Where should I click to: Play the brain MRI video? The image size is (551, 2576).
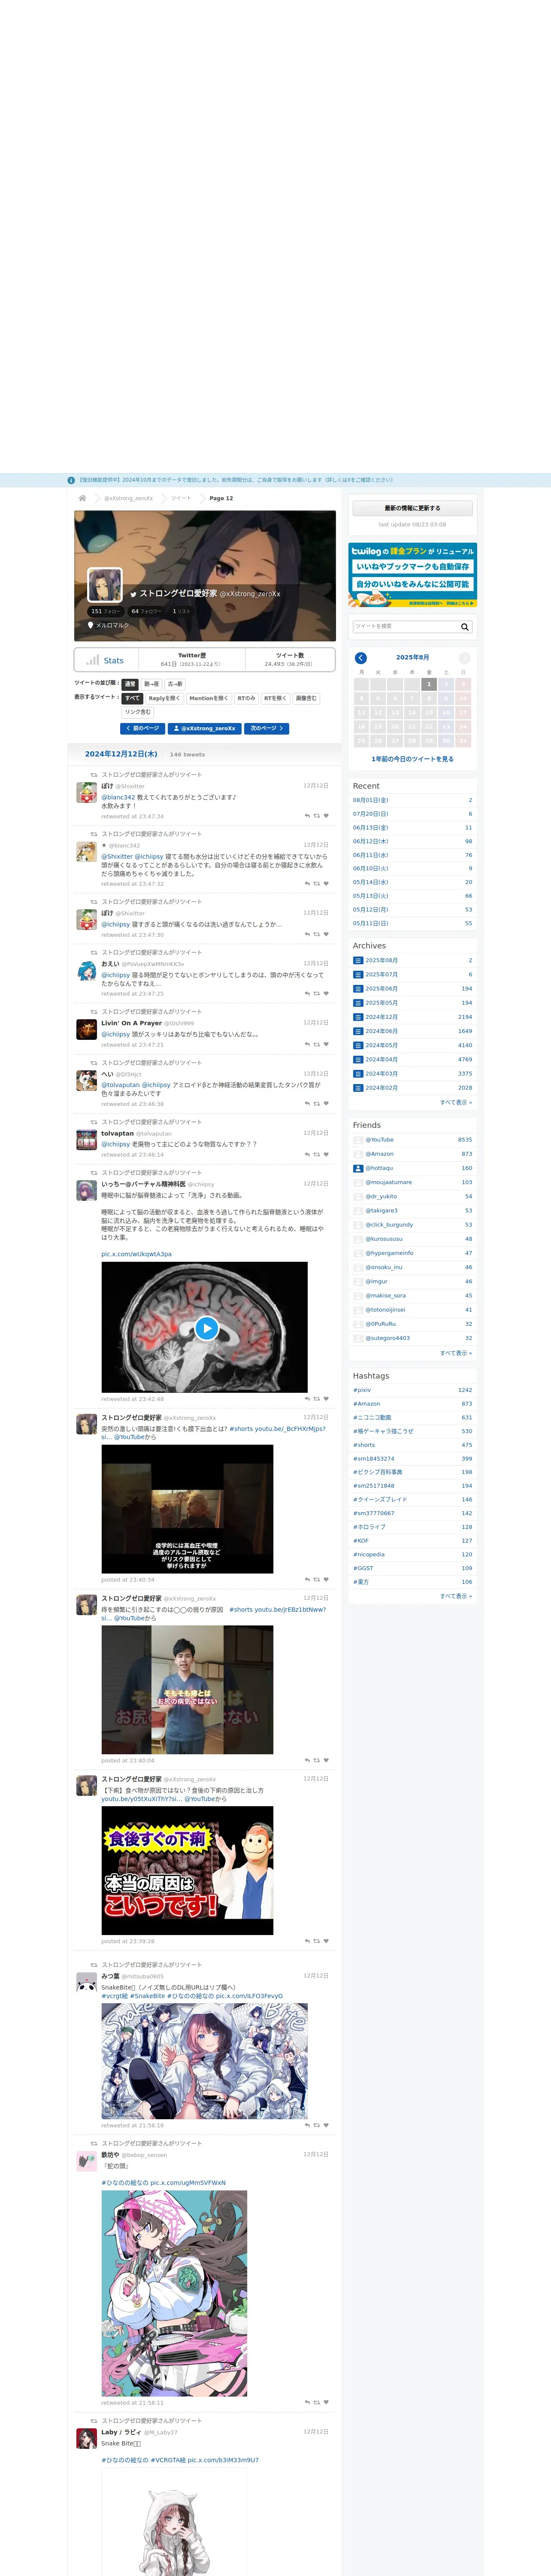click(206, 1328)
